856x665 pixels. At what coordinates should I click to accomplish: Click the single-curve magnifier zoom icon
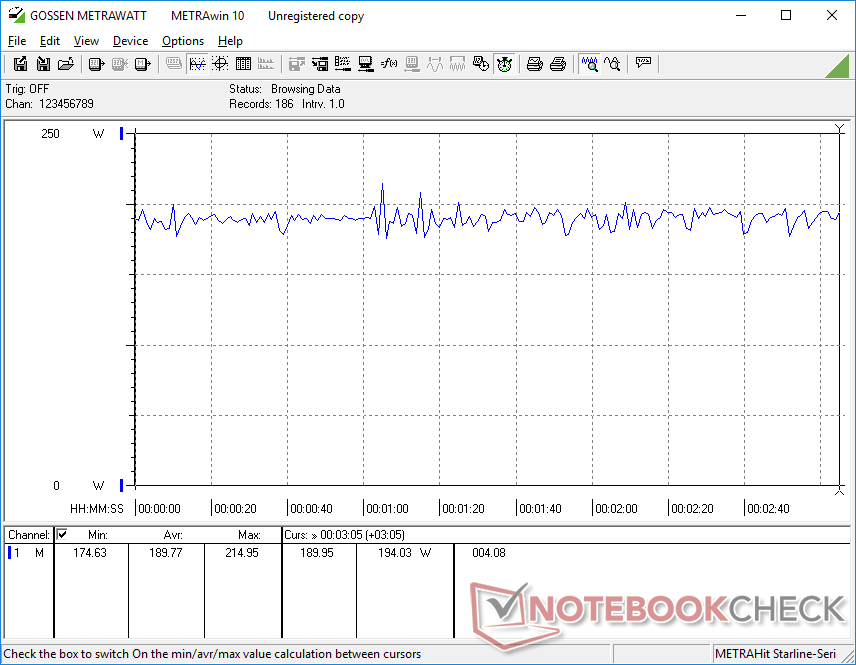point(613,64)
